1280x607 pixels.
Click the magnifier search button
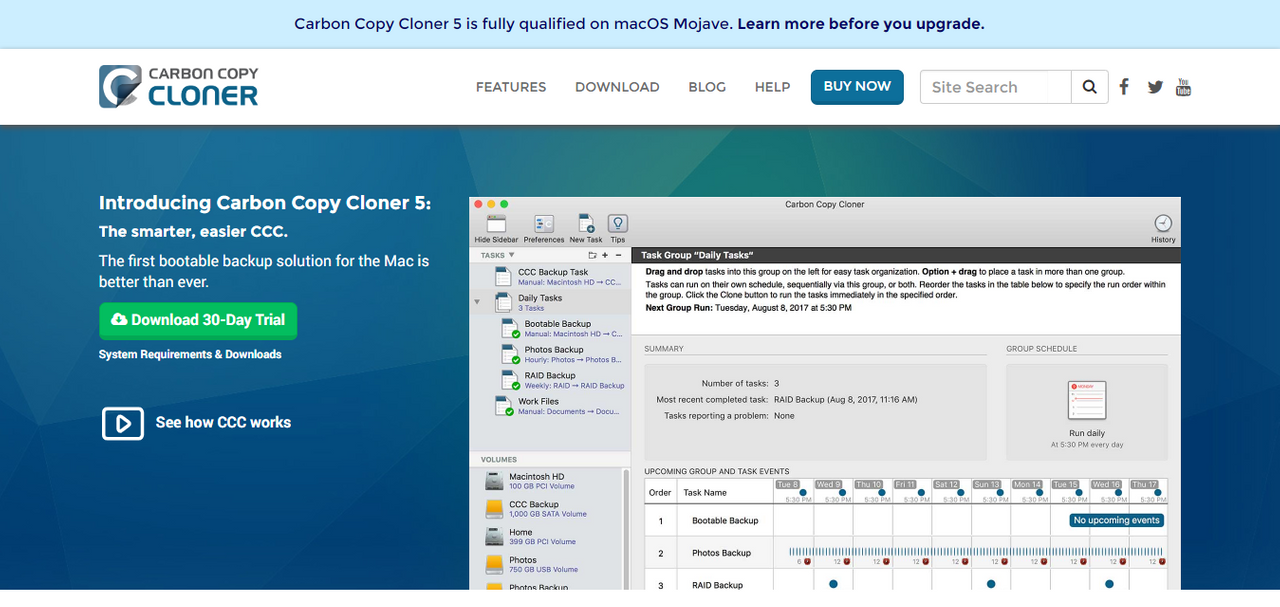point(1089,87)
